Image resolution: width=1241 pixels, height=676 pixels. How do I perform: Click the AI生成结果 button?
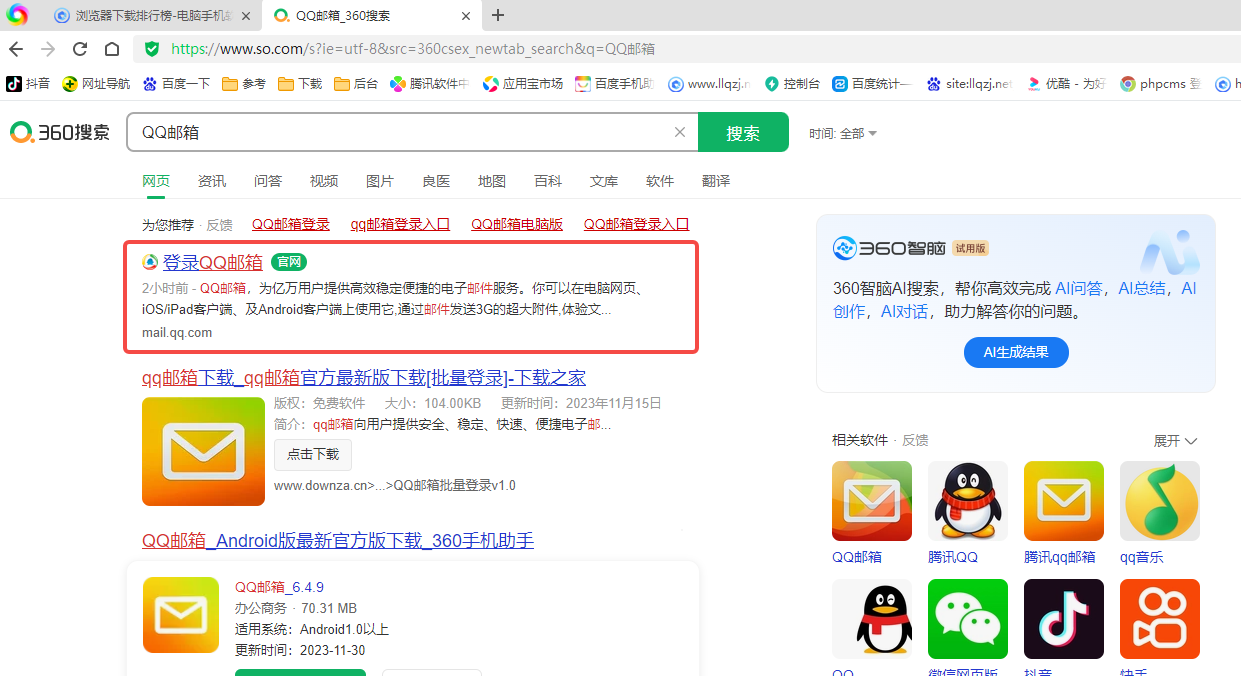click(x=1016, y=352)
